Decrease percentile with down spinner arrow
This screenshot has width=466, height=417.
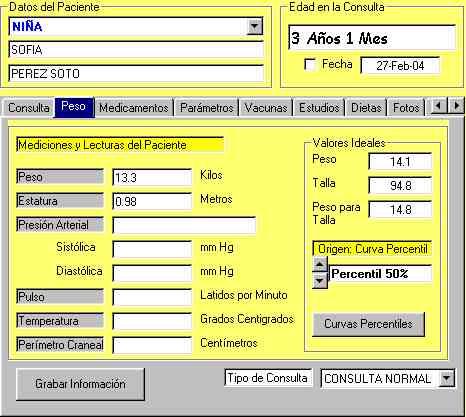click(x=320, y=281)
